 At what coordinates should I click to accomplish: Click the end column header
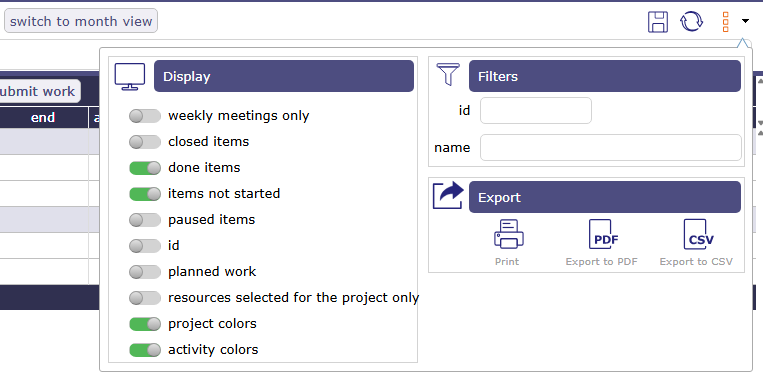click(43, 118)
